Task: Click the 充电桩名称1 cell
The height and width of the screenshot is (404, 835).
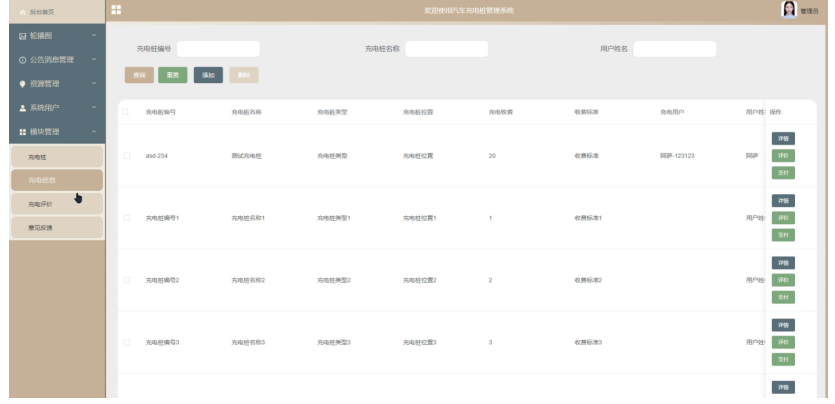Action: point(248,218)
